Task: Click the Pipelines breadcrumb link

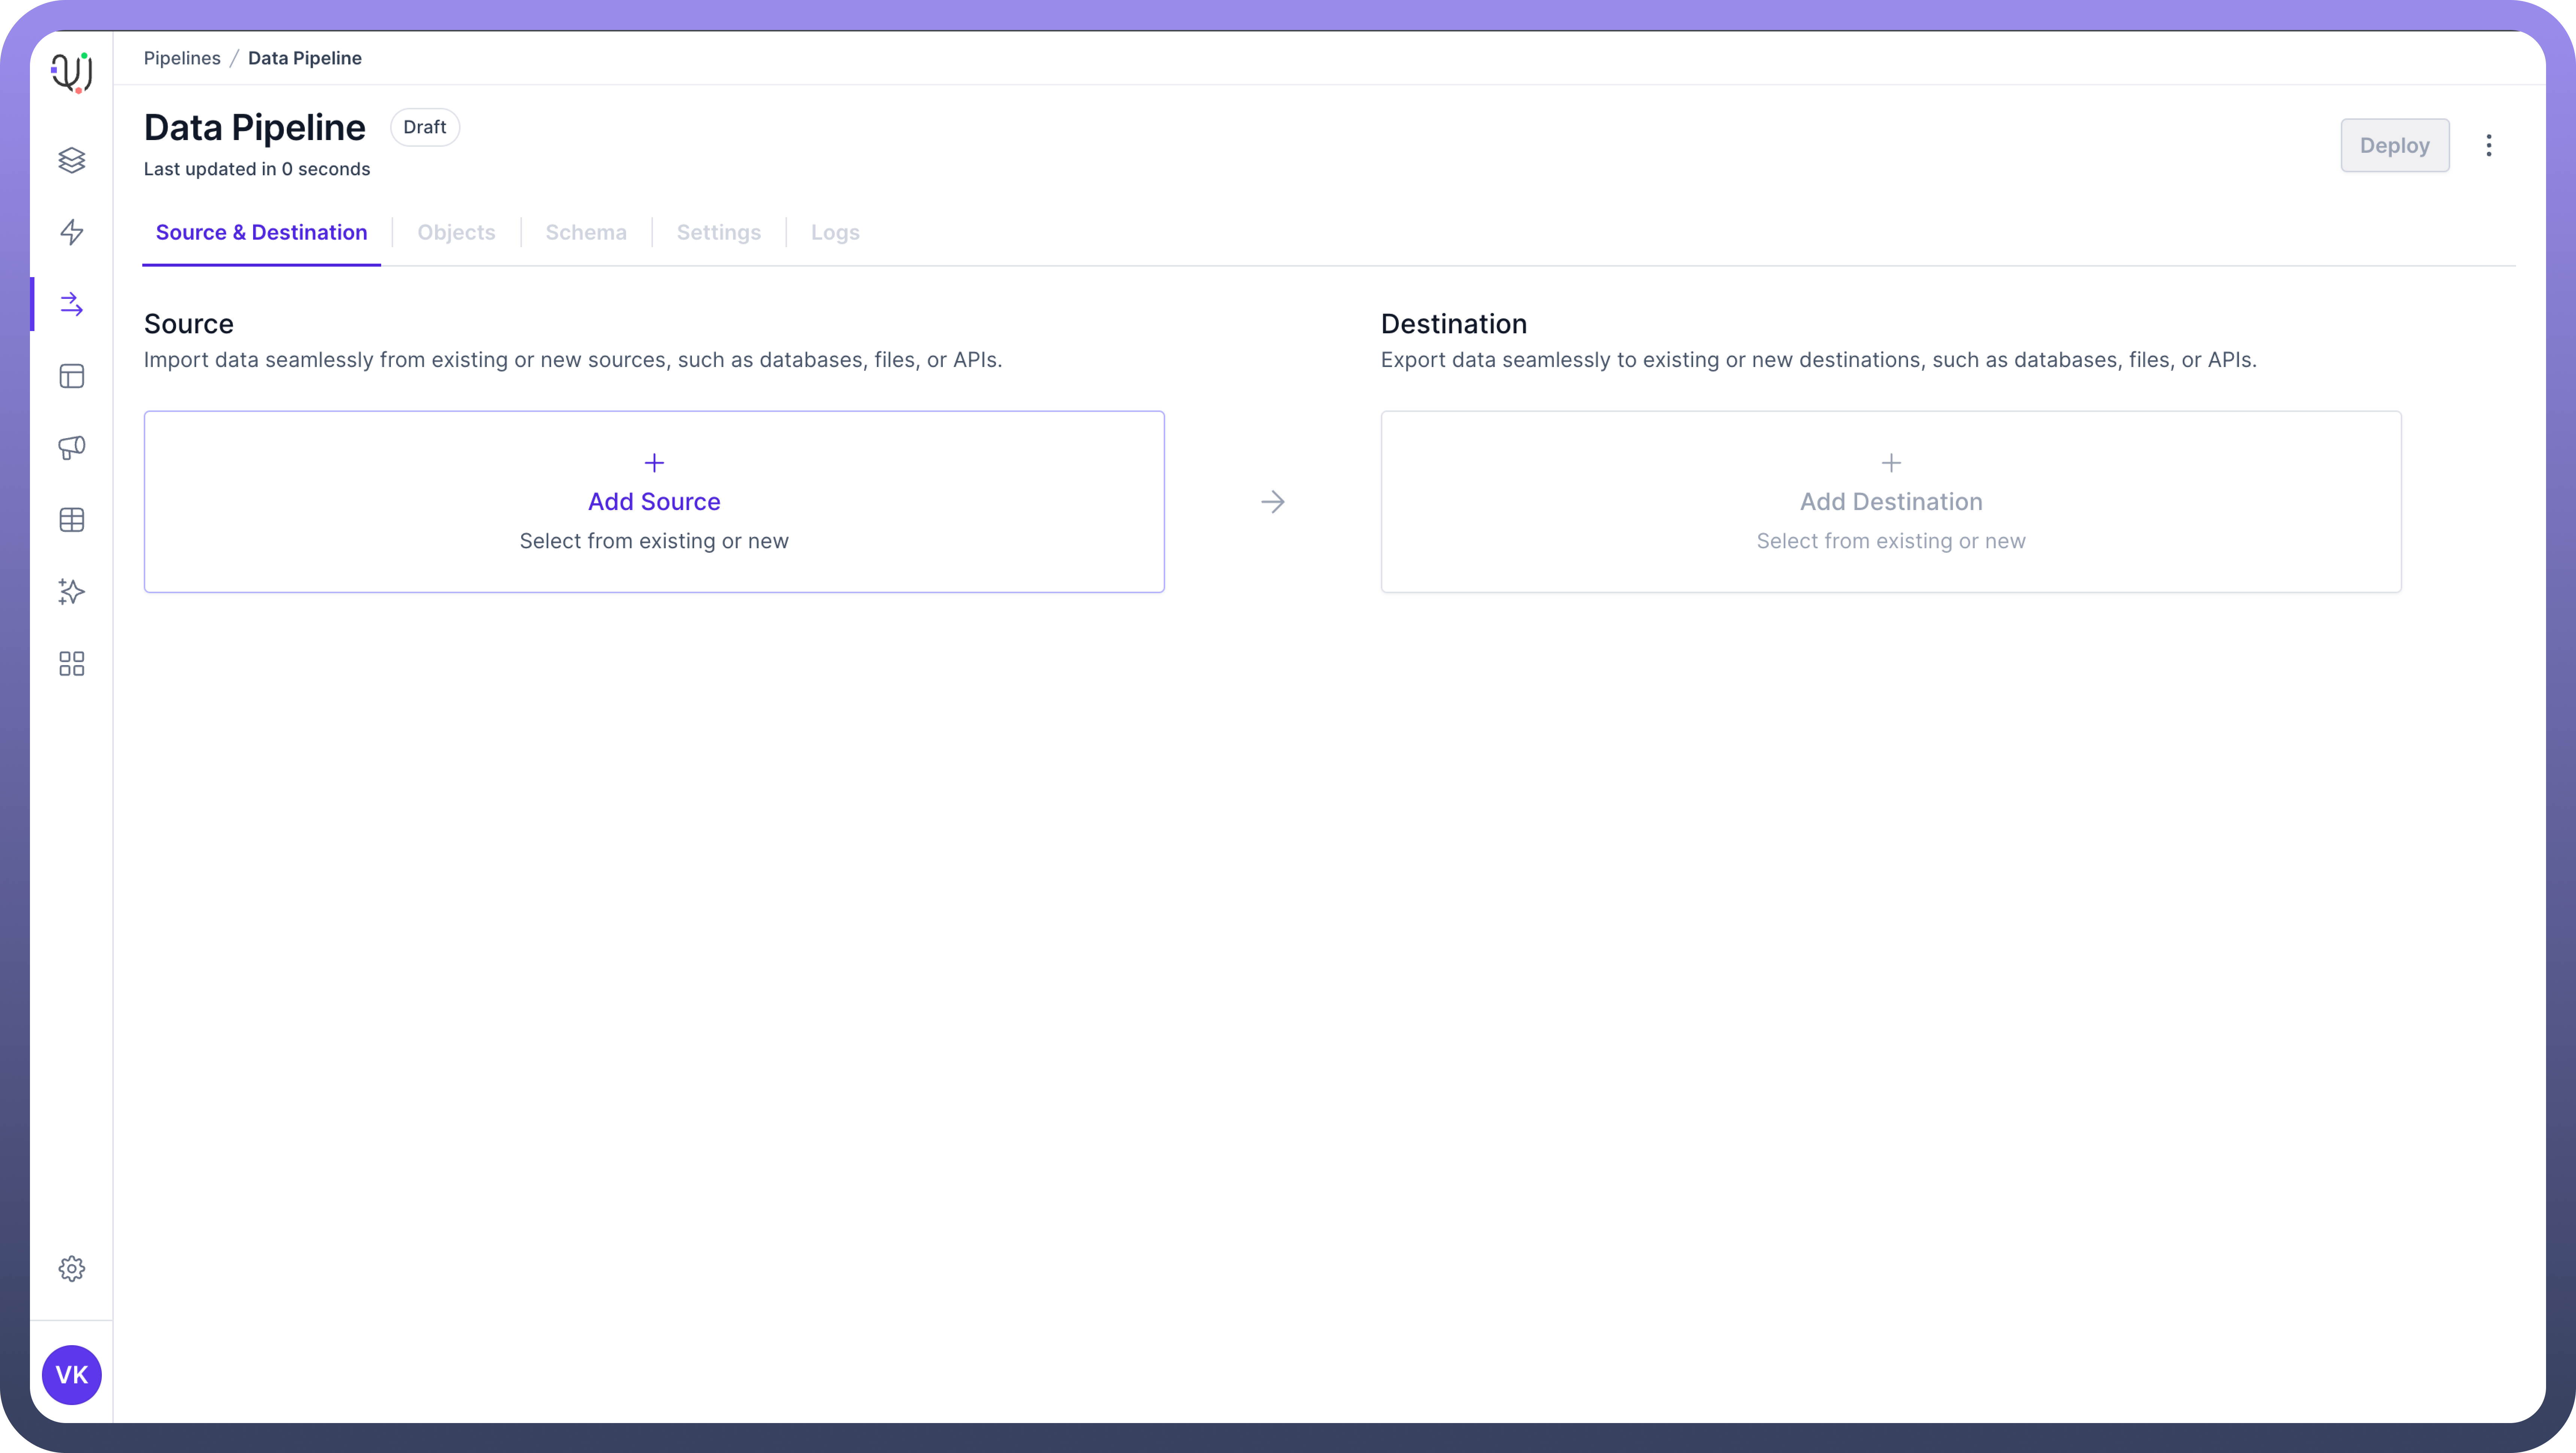Action: point(182,58)
